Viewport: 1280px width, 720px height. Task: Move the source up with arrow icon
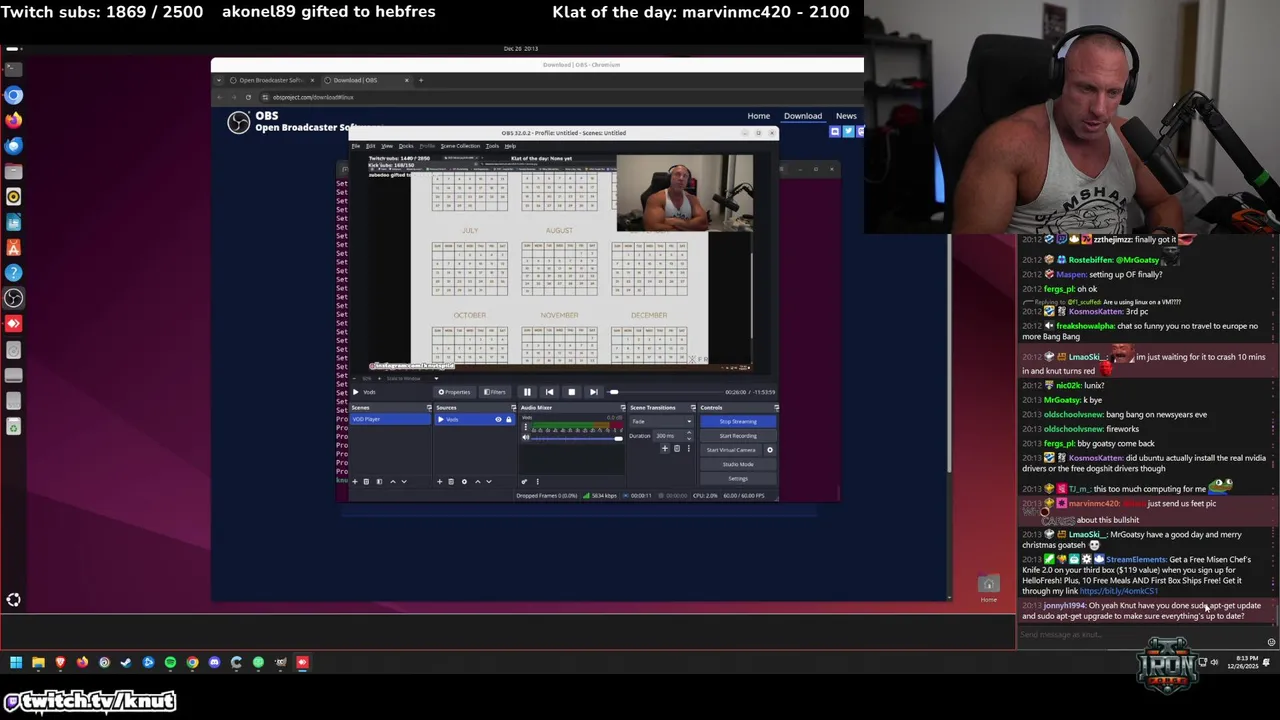tap(477, 482)
